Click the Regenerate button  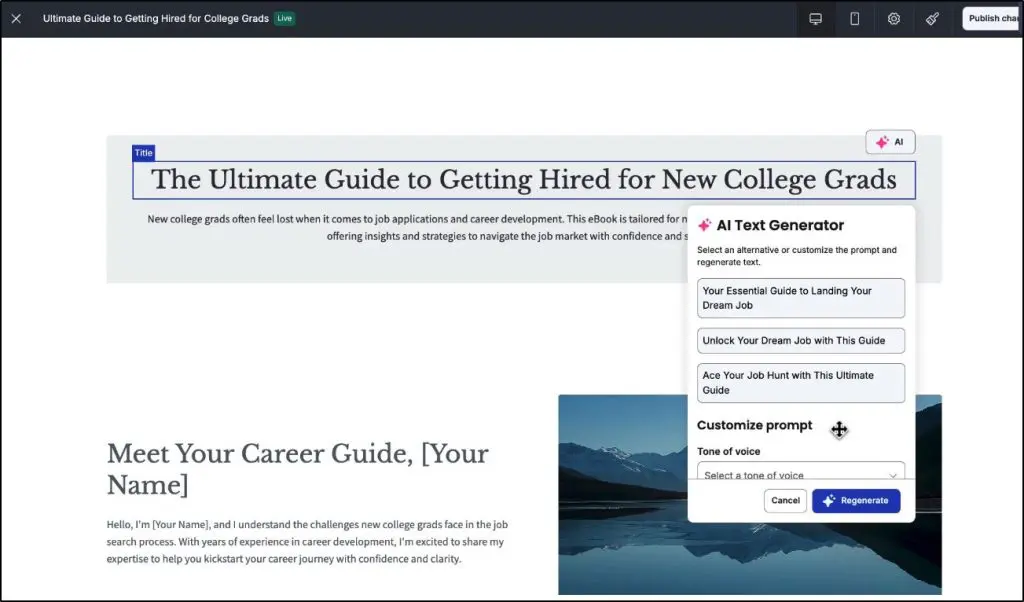tap(856, 500)
